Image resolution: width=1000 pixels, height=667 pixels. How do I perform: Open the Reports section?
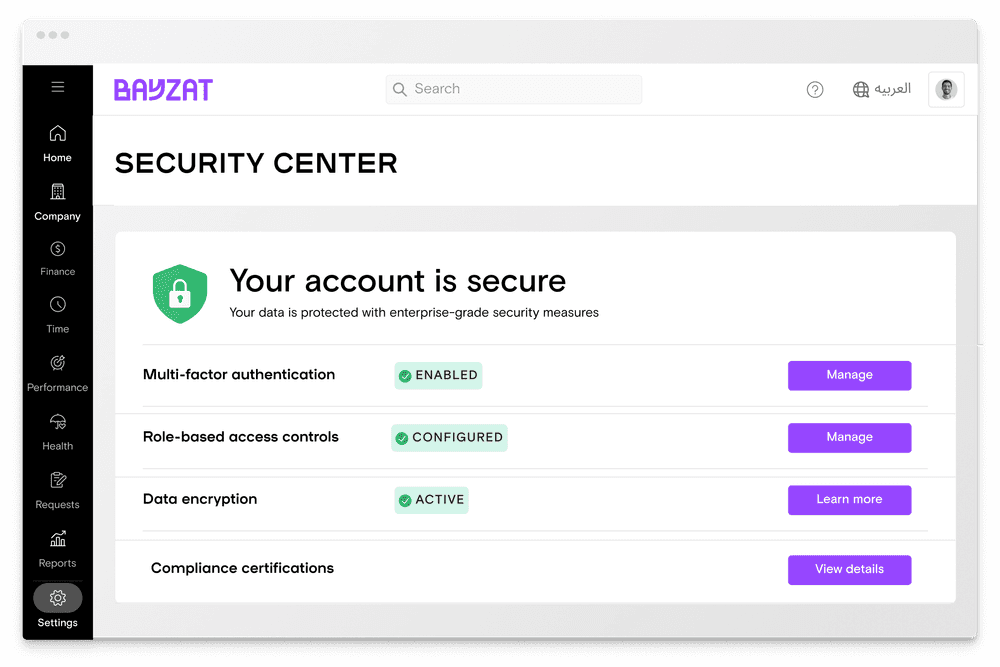point(57,548)
